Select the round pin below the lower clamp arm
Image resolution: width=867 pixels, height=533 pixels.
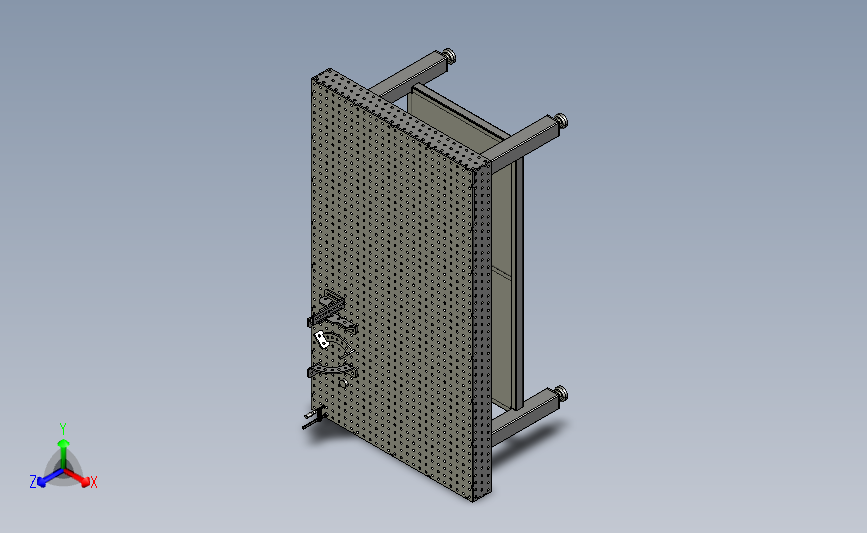[x=343, y=383]
